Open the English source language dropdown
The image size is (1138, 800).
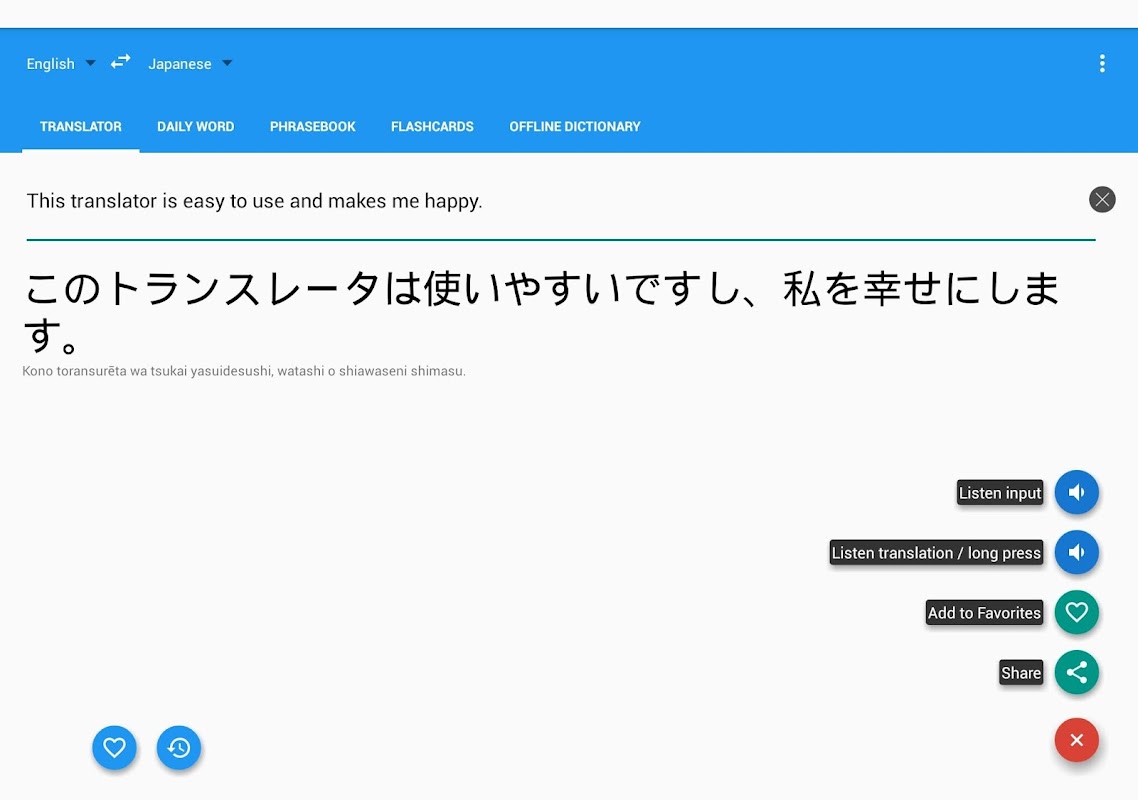(61, 64)
